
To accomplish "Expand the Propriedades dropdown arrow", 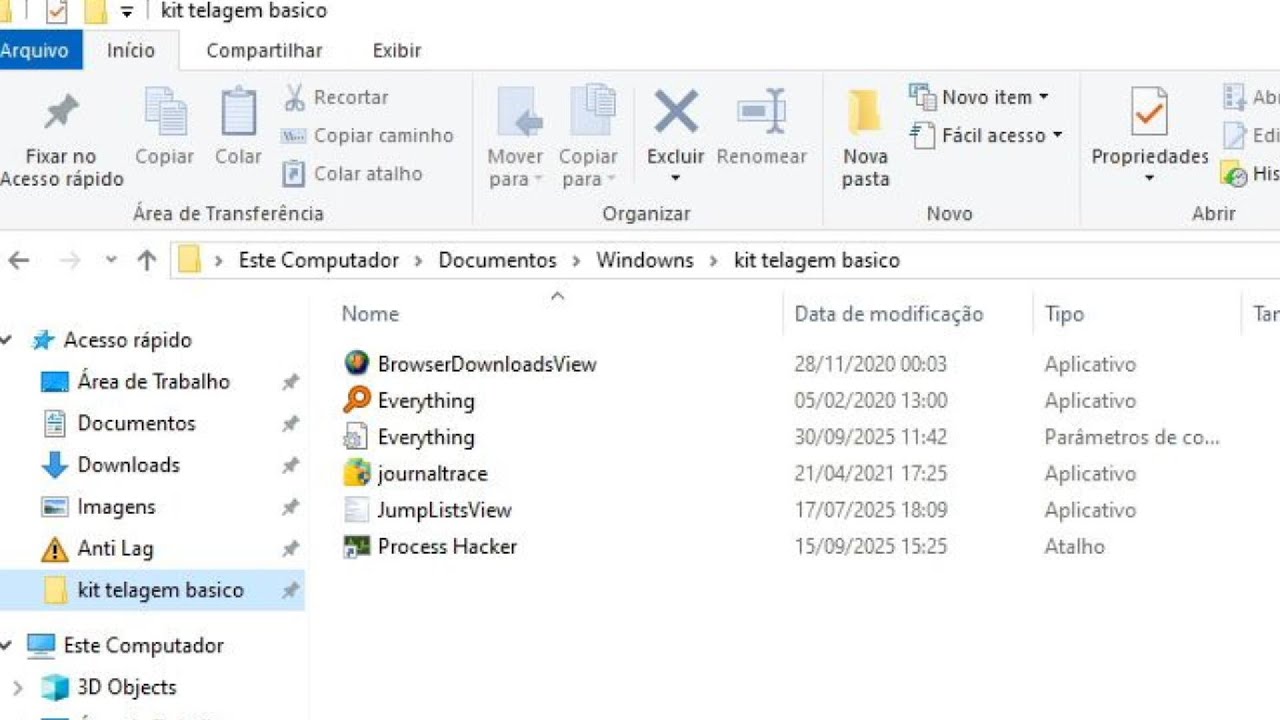I will [1149, 179].
